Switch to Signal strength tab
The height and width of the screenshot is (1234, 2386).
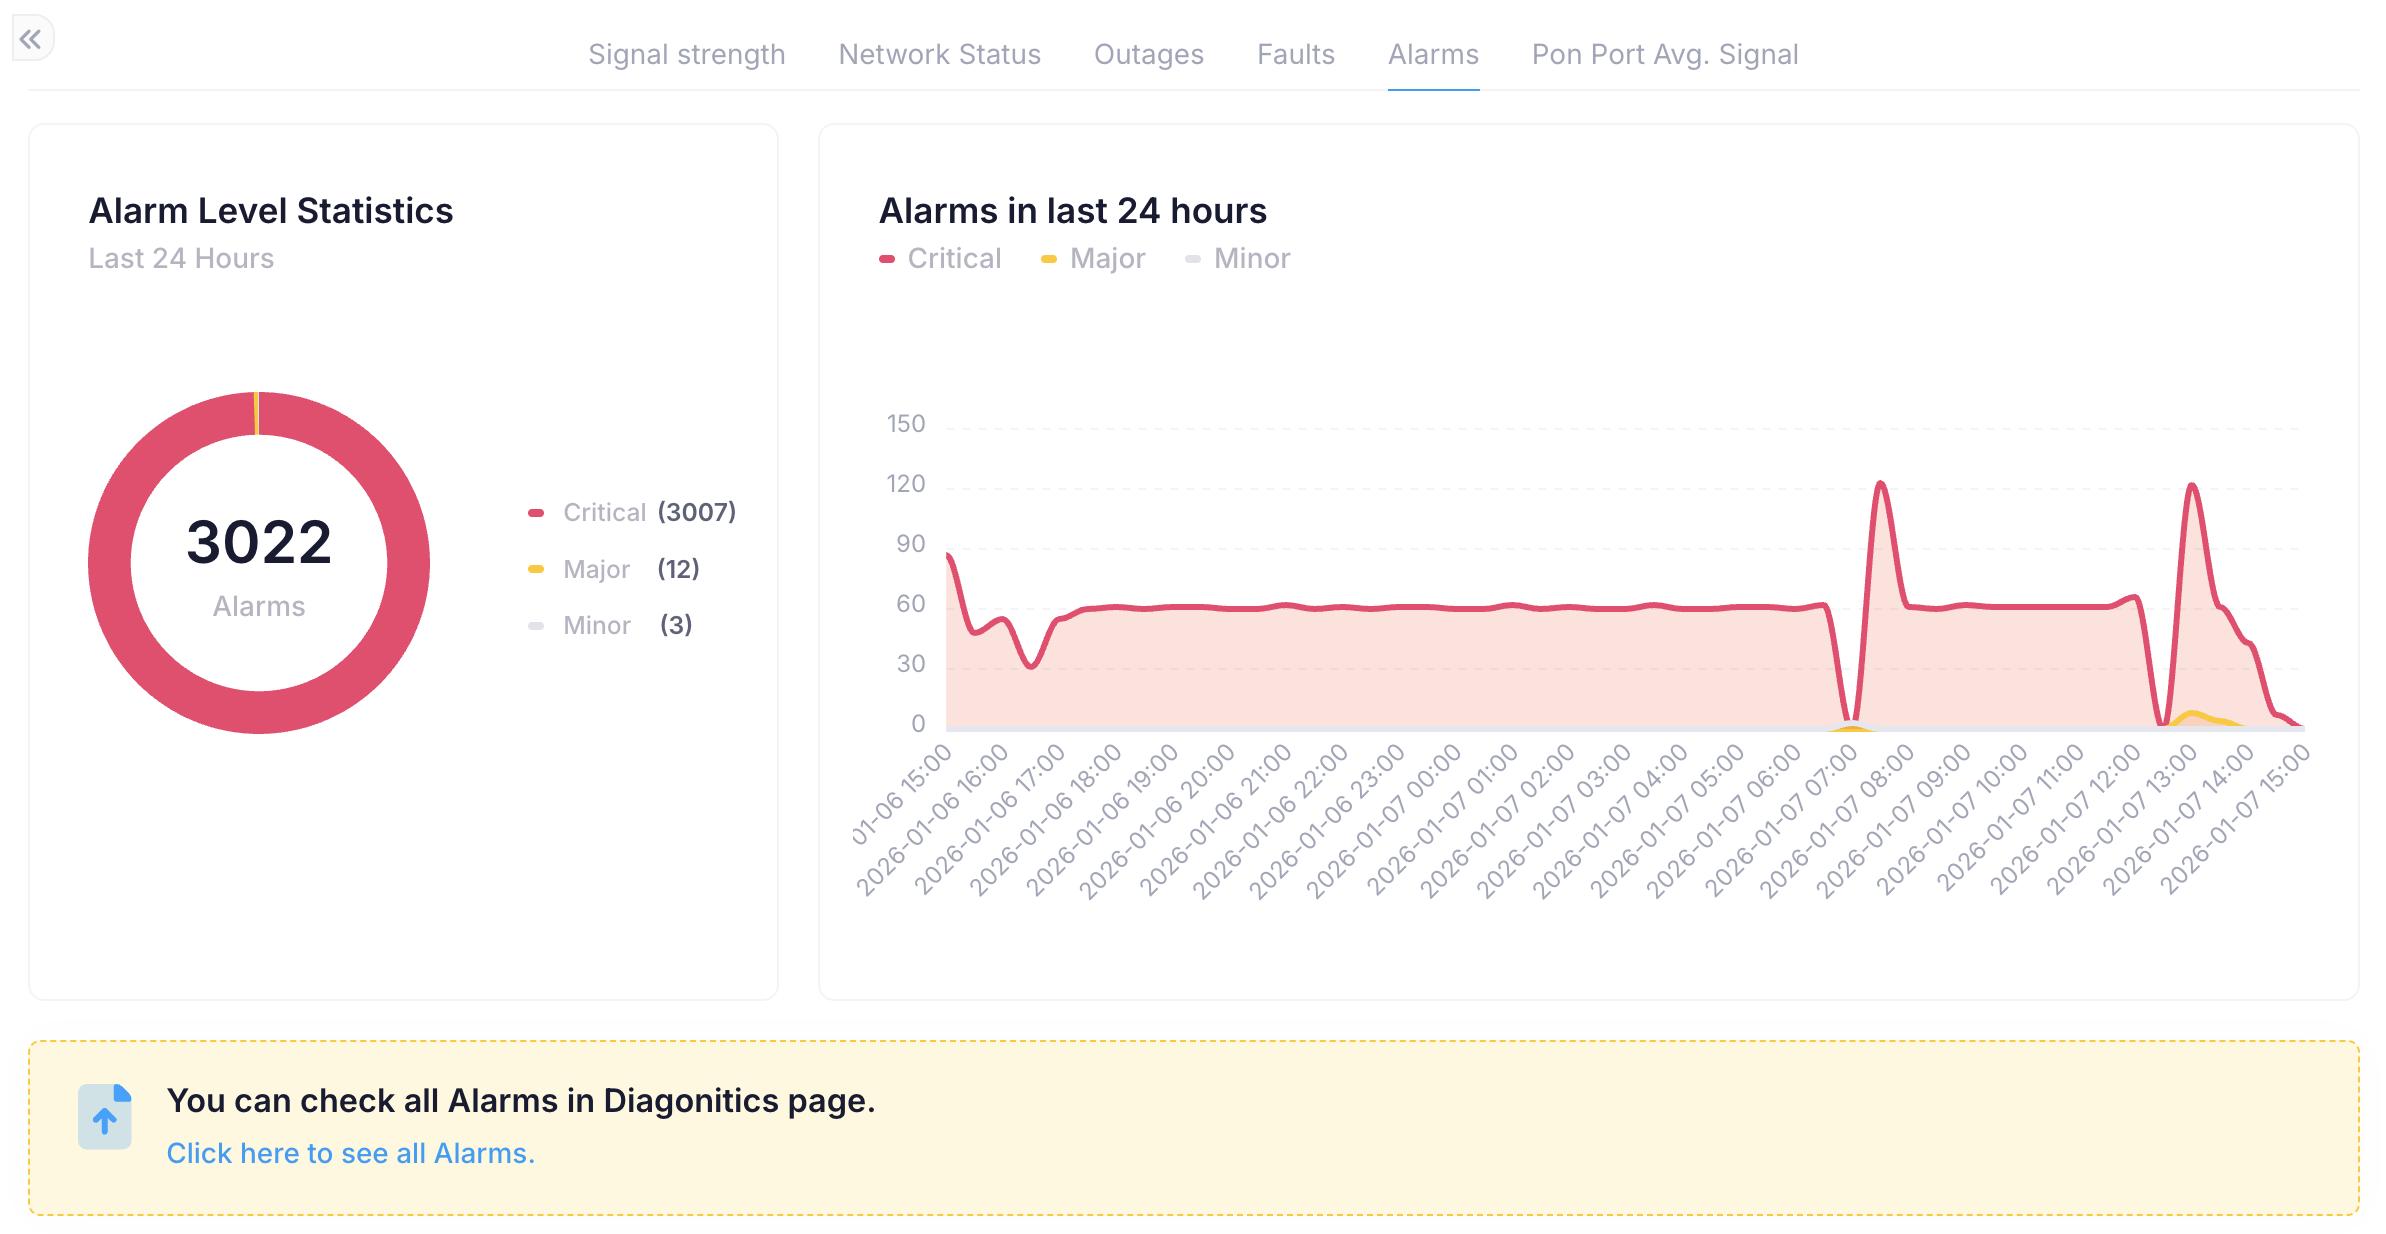tap(686, 54)
